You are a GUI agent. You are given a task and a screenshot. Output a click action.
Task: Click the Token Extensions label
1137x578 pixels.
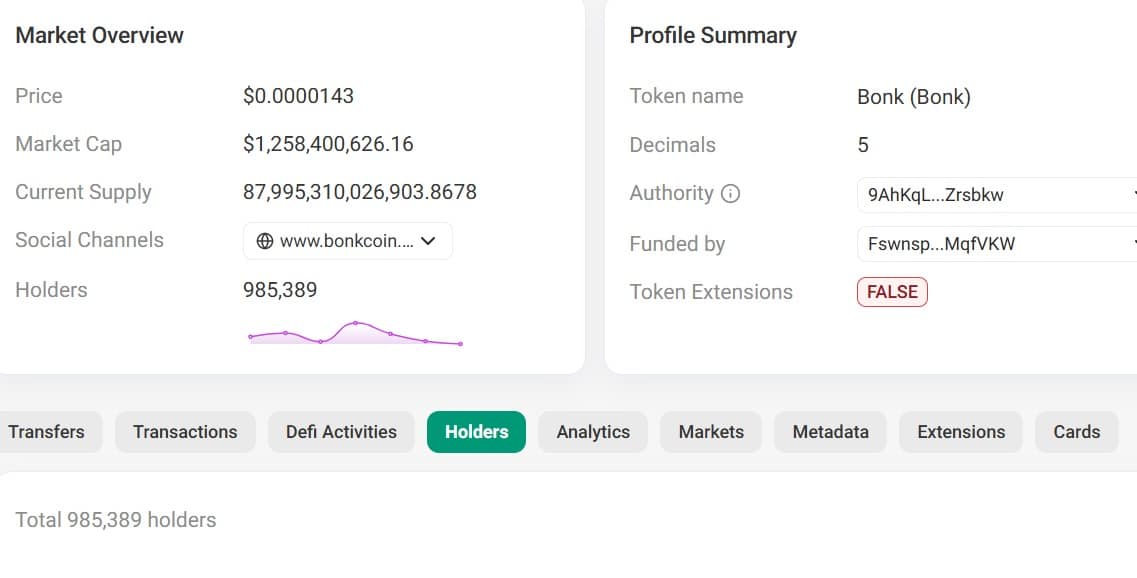(x=711, y=292)
